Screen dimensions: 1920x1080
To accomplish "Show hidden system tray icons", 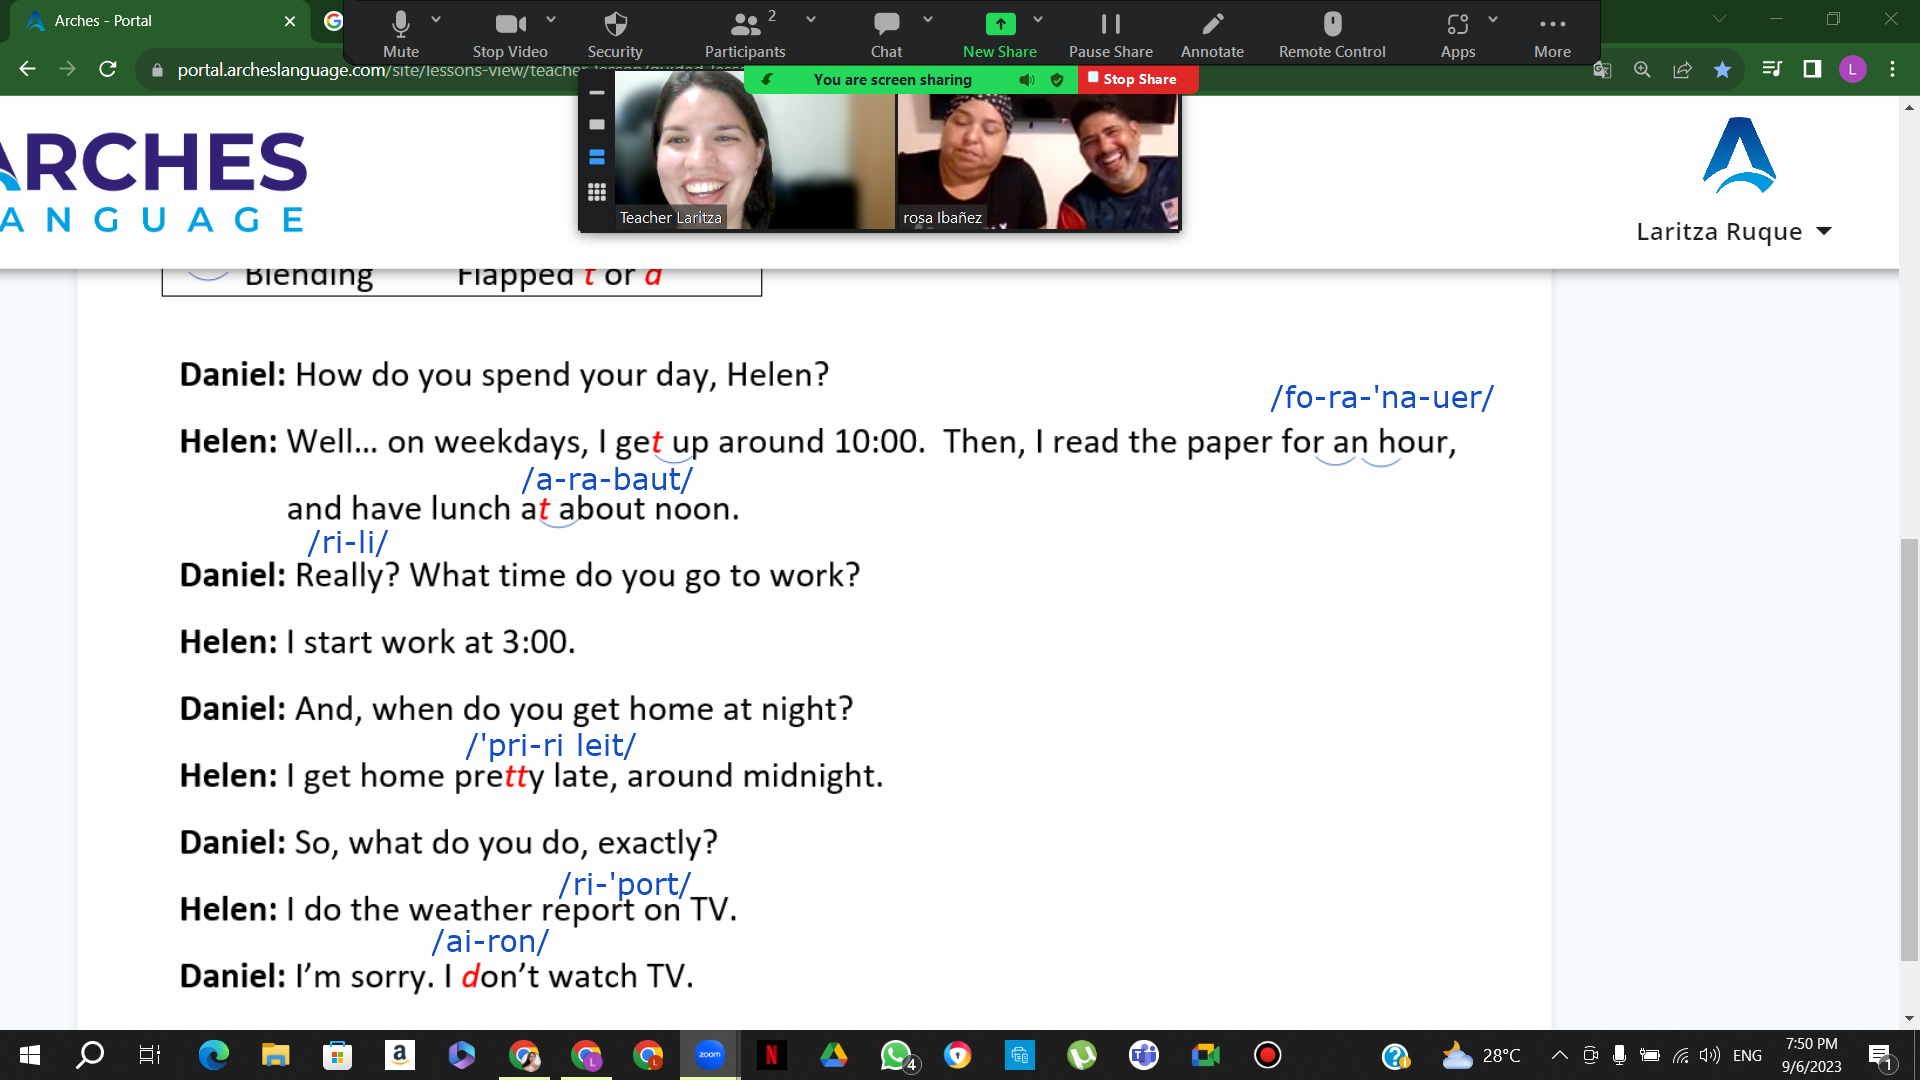I will (1559, 1055).
